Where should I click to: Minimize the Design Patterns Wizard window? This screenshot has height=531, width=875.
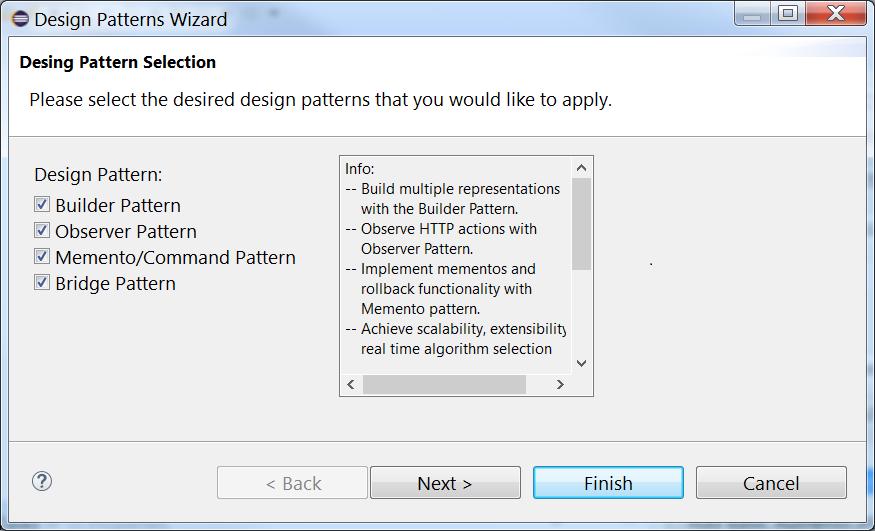753,14
